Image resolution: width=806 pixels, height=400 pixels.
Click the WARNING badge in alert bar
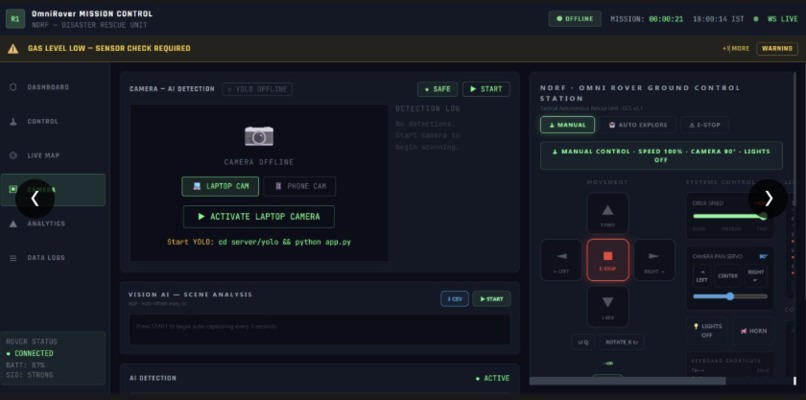(777, 49)
